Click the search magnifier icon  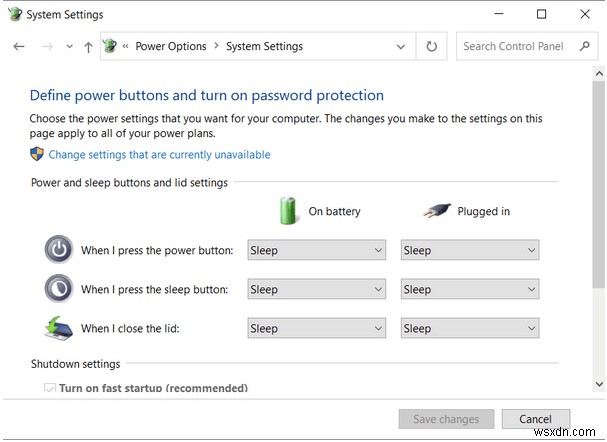(x=585, y=46)
